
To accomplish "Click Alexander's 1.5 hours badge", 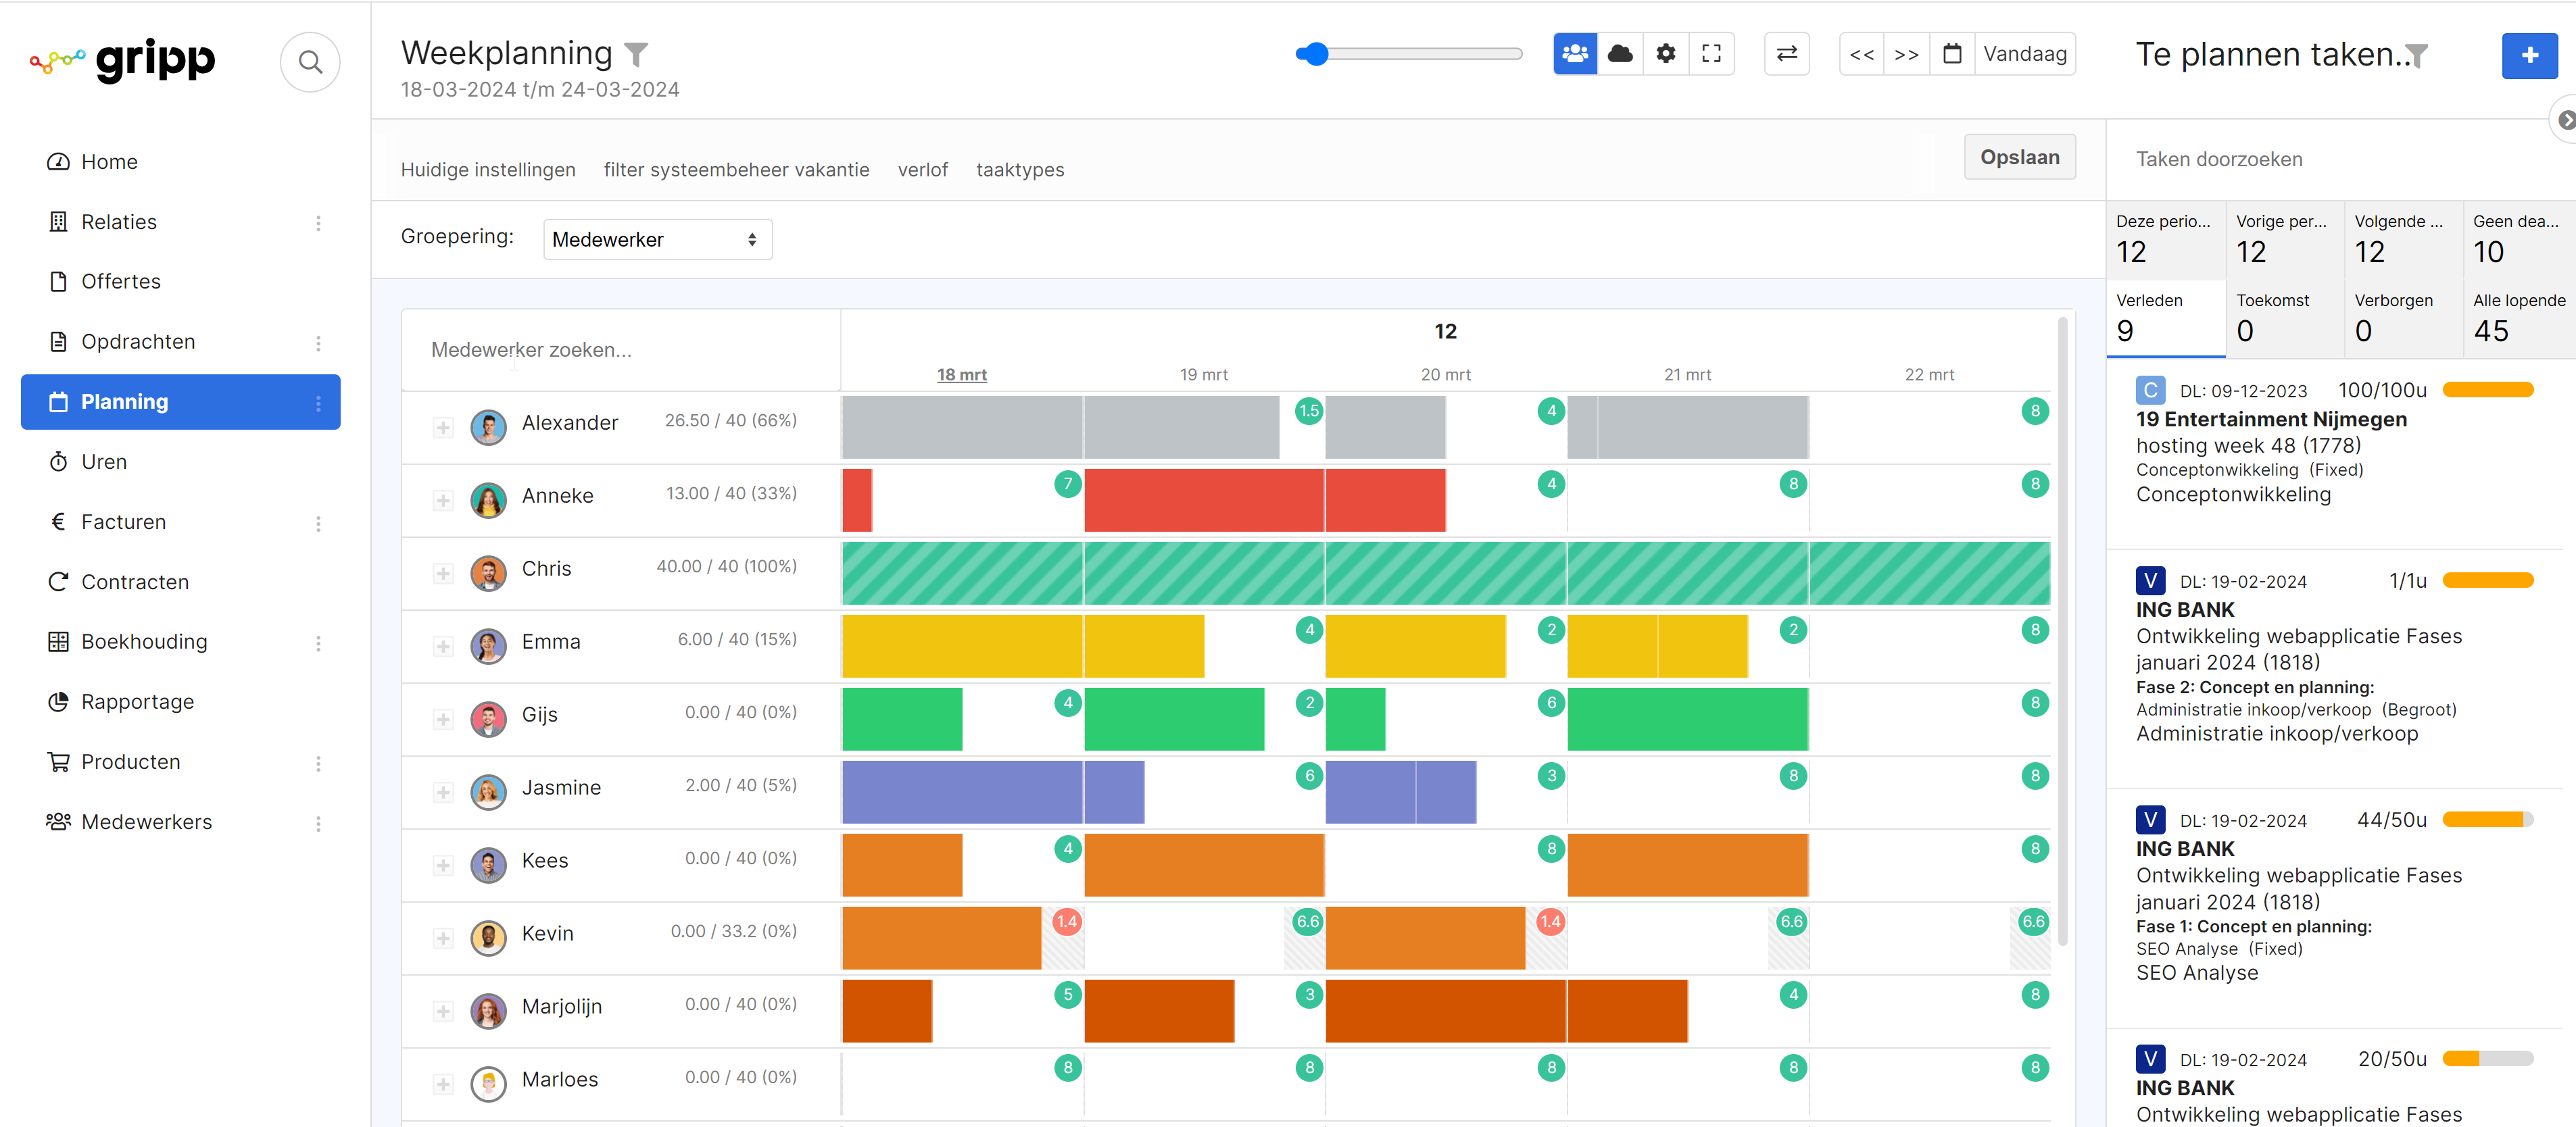I will point(1309,411).
